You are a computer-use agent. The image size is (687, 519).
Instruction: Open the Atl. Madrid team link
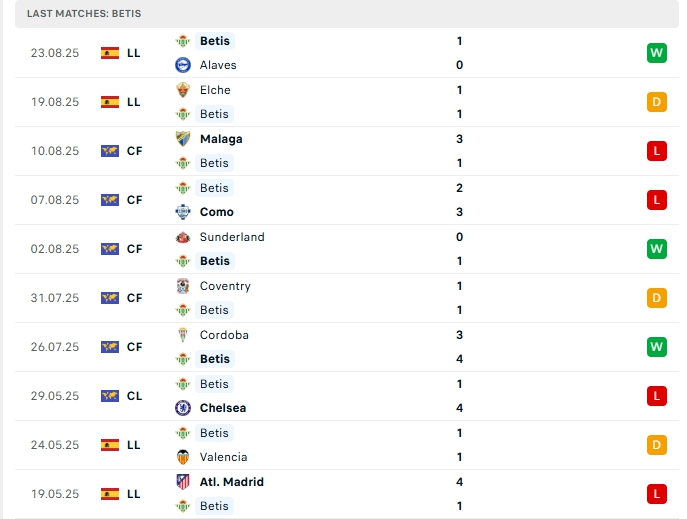click(232, 482)
